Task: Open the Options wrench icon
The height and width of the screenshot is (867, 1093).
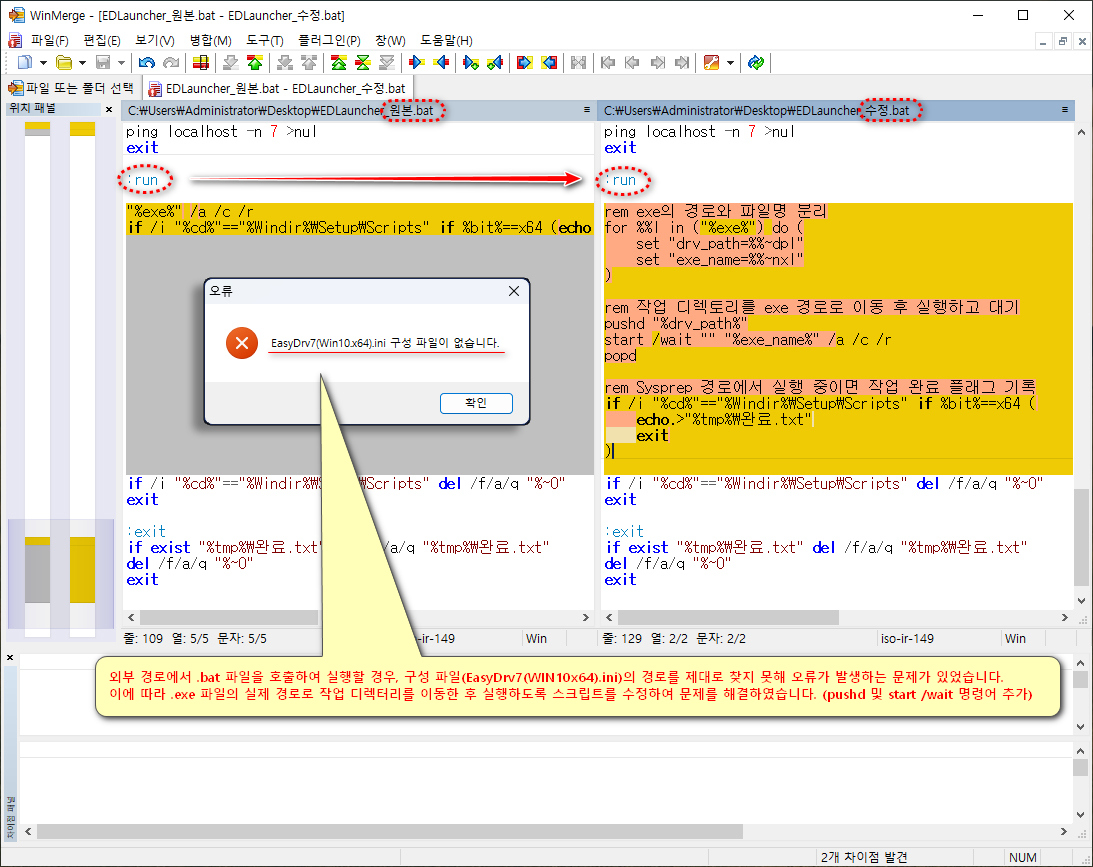Action: (x=711, y=63)
